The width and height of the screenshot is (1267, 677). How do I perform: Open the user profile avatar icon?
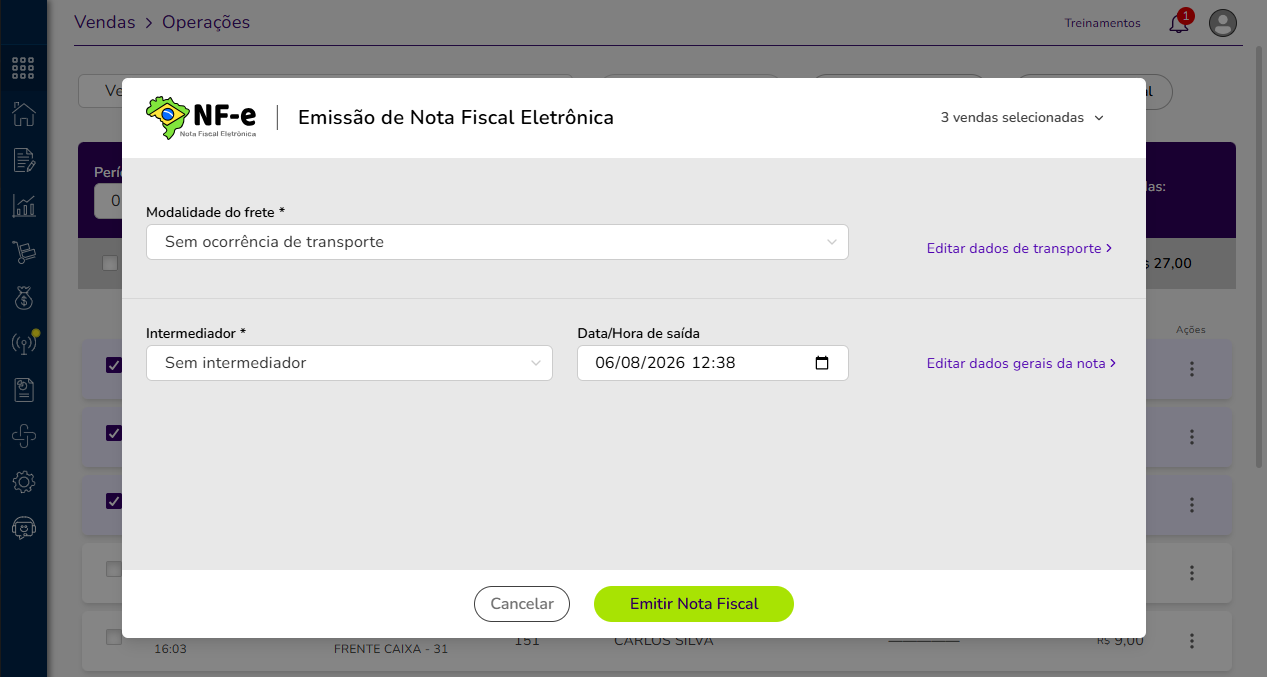tap(1223, 23)
